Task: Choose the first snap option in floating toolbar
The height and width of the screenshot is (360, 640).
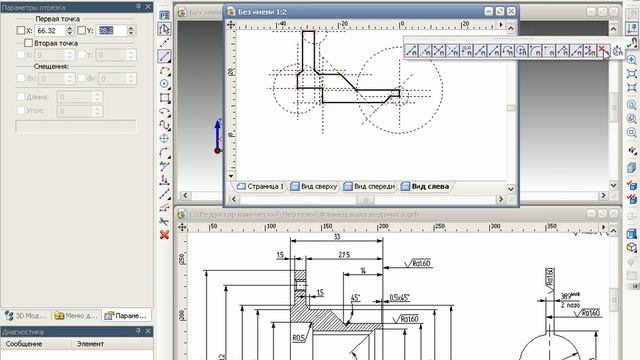Action: click(411, 51)
